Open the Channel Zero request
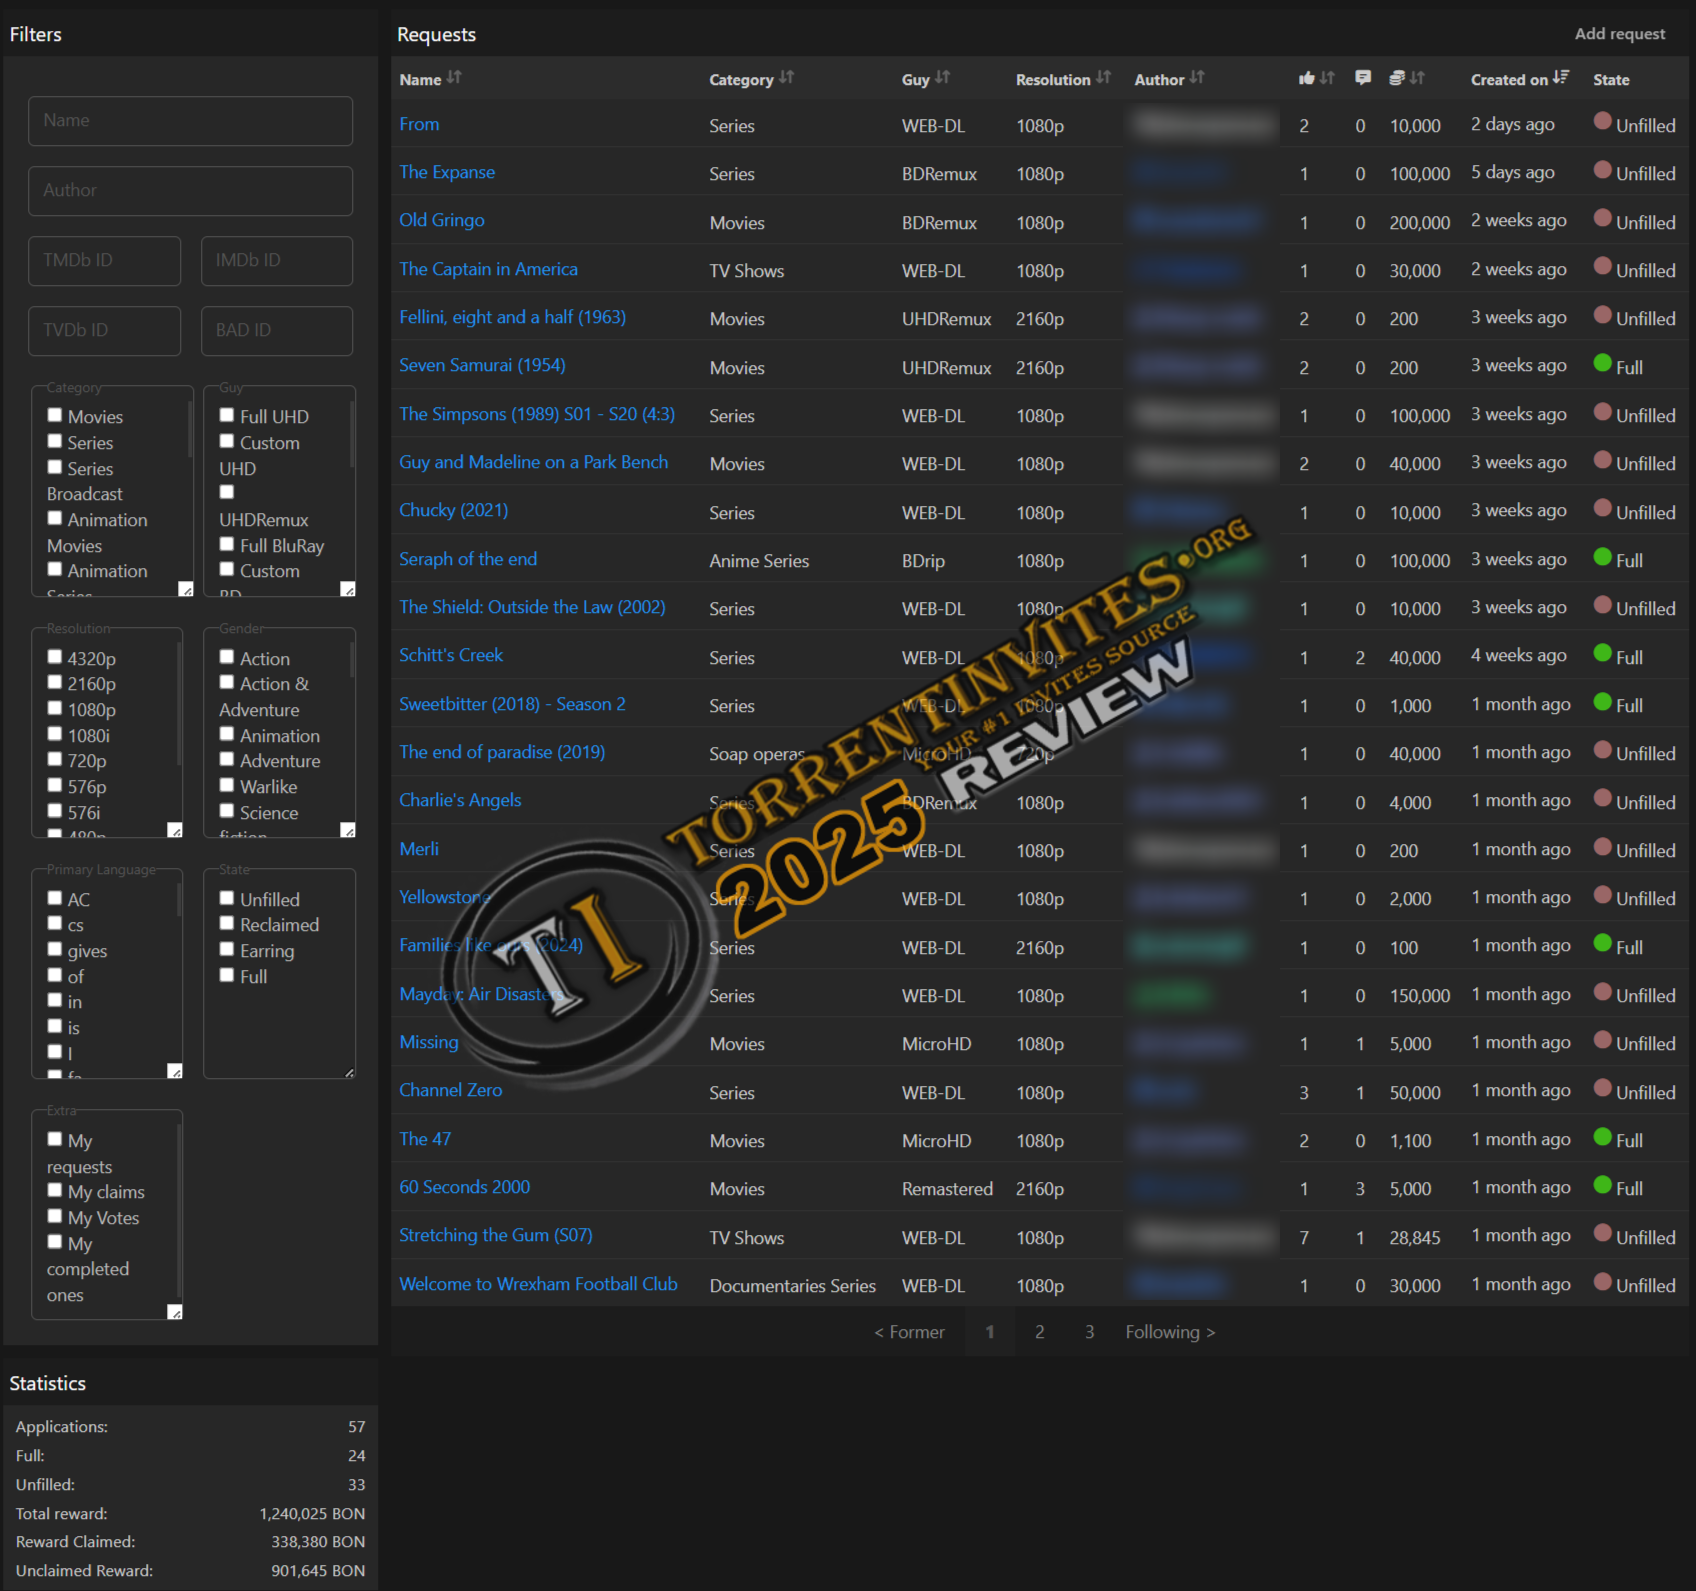This screenshot has height=1591, width=1696. (451, 1090)
